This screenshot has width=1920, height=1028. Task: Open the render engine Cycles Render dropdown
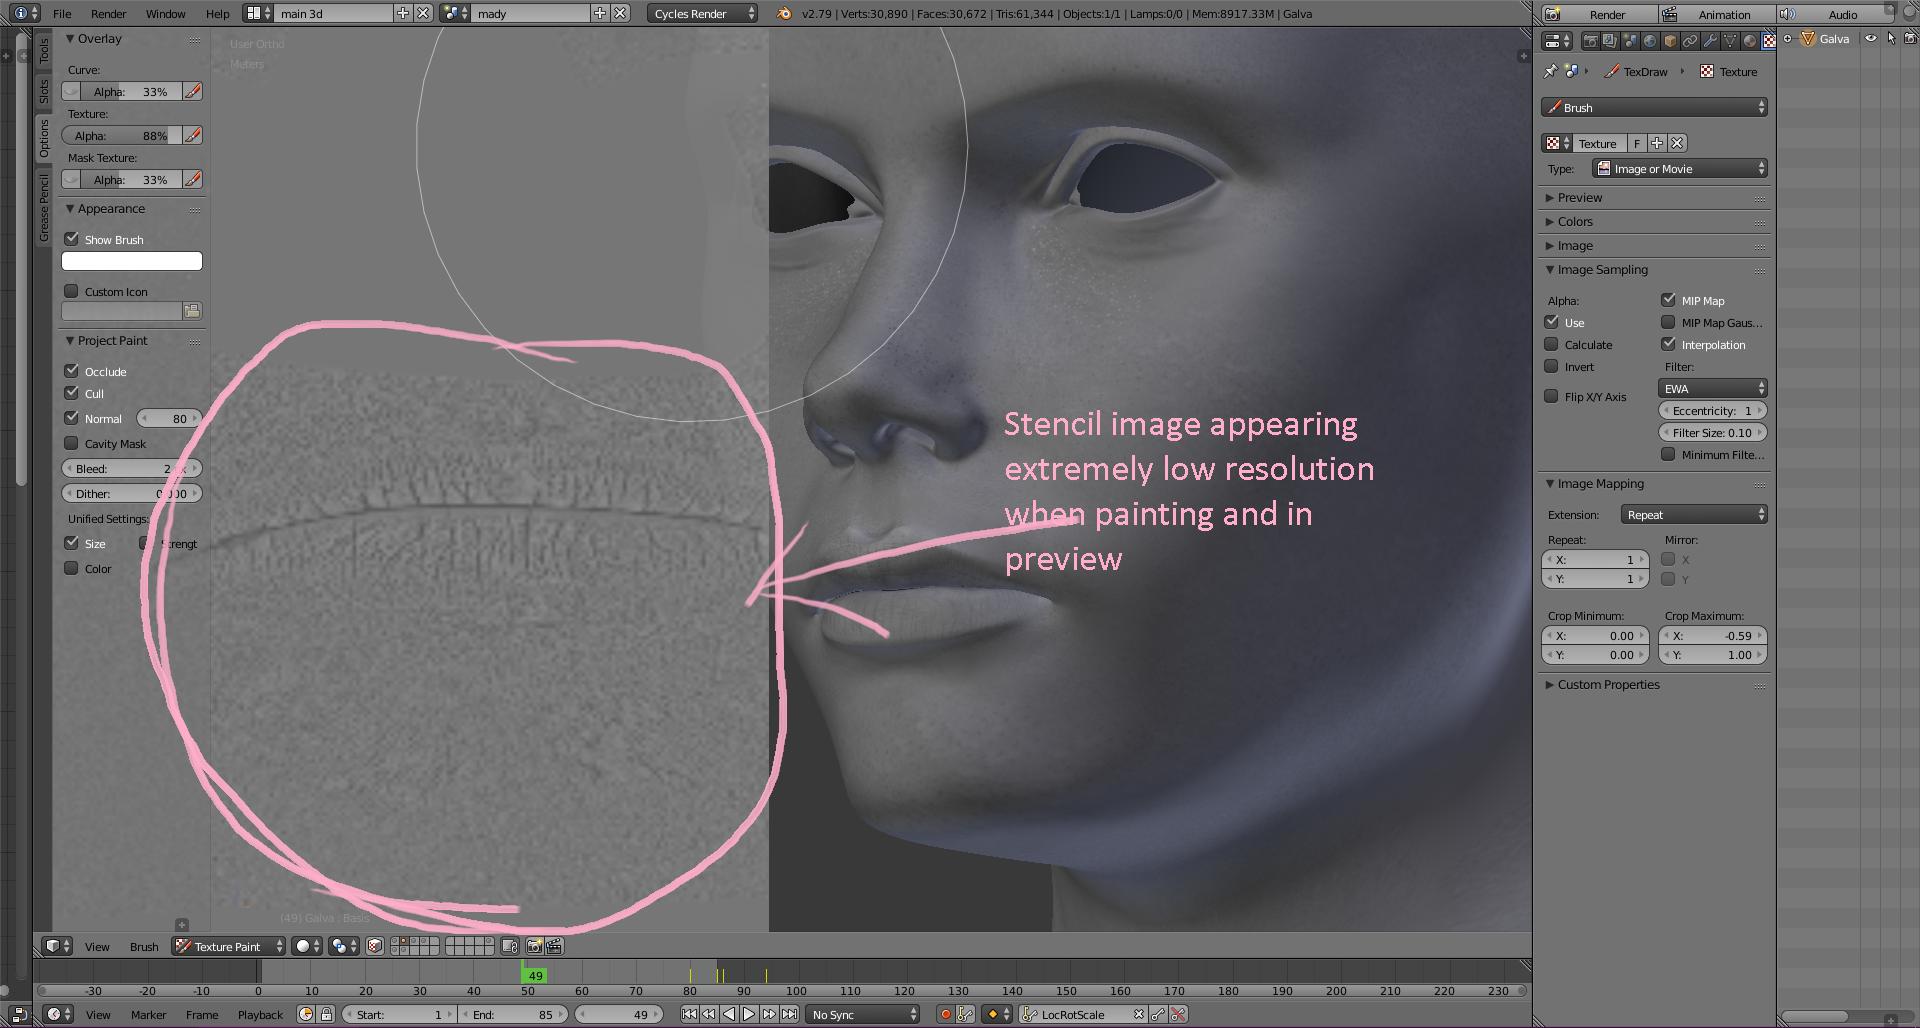click(703, 13)
